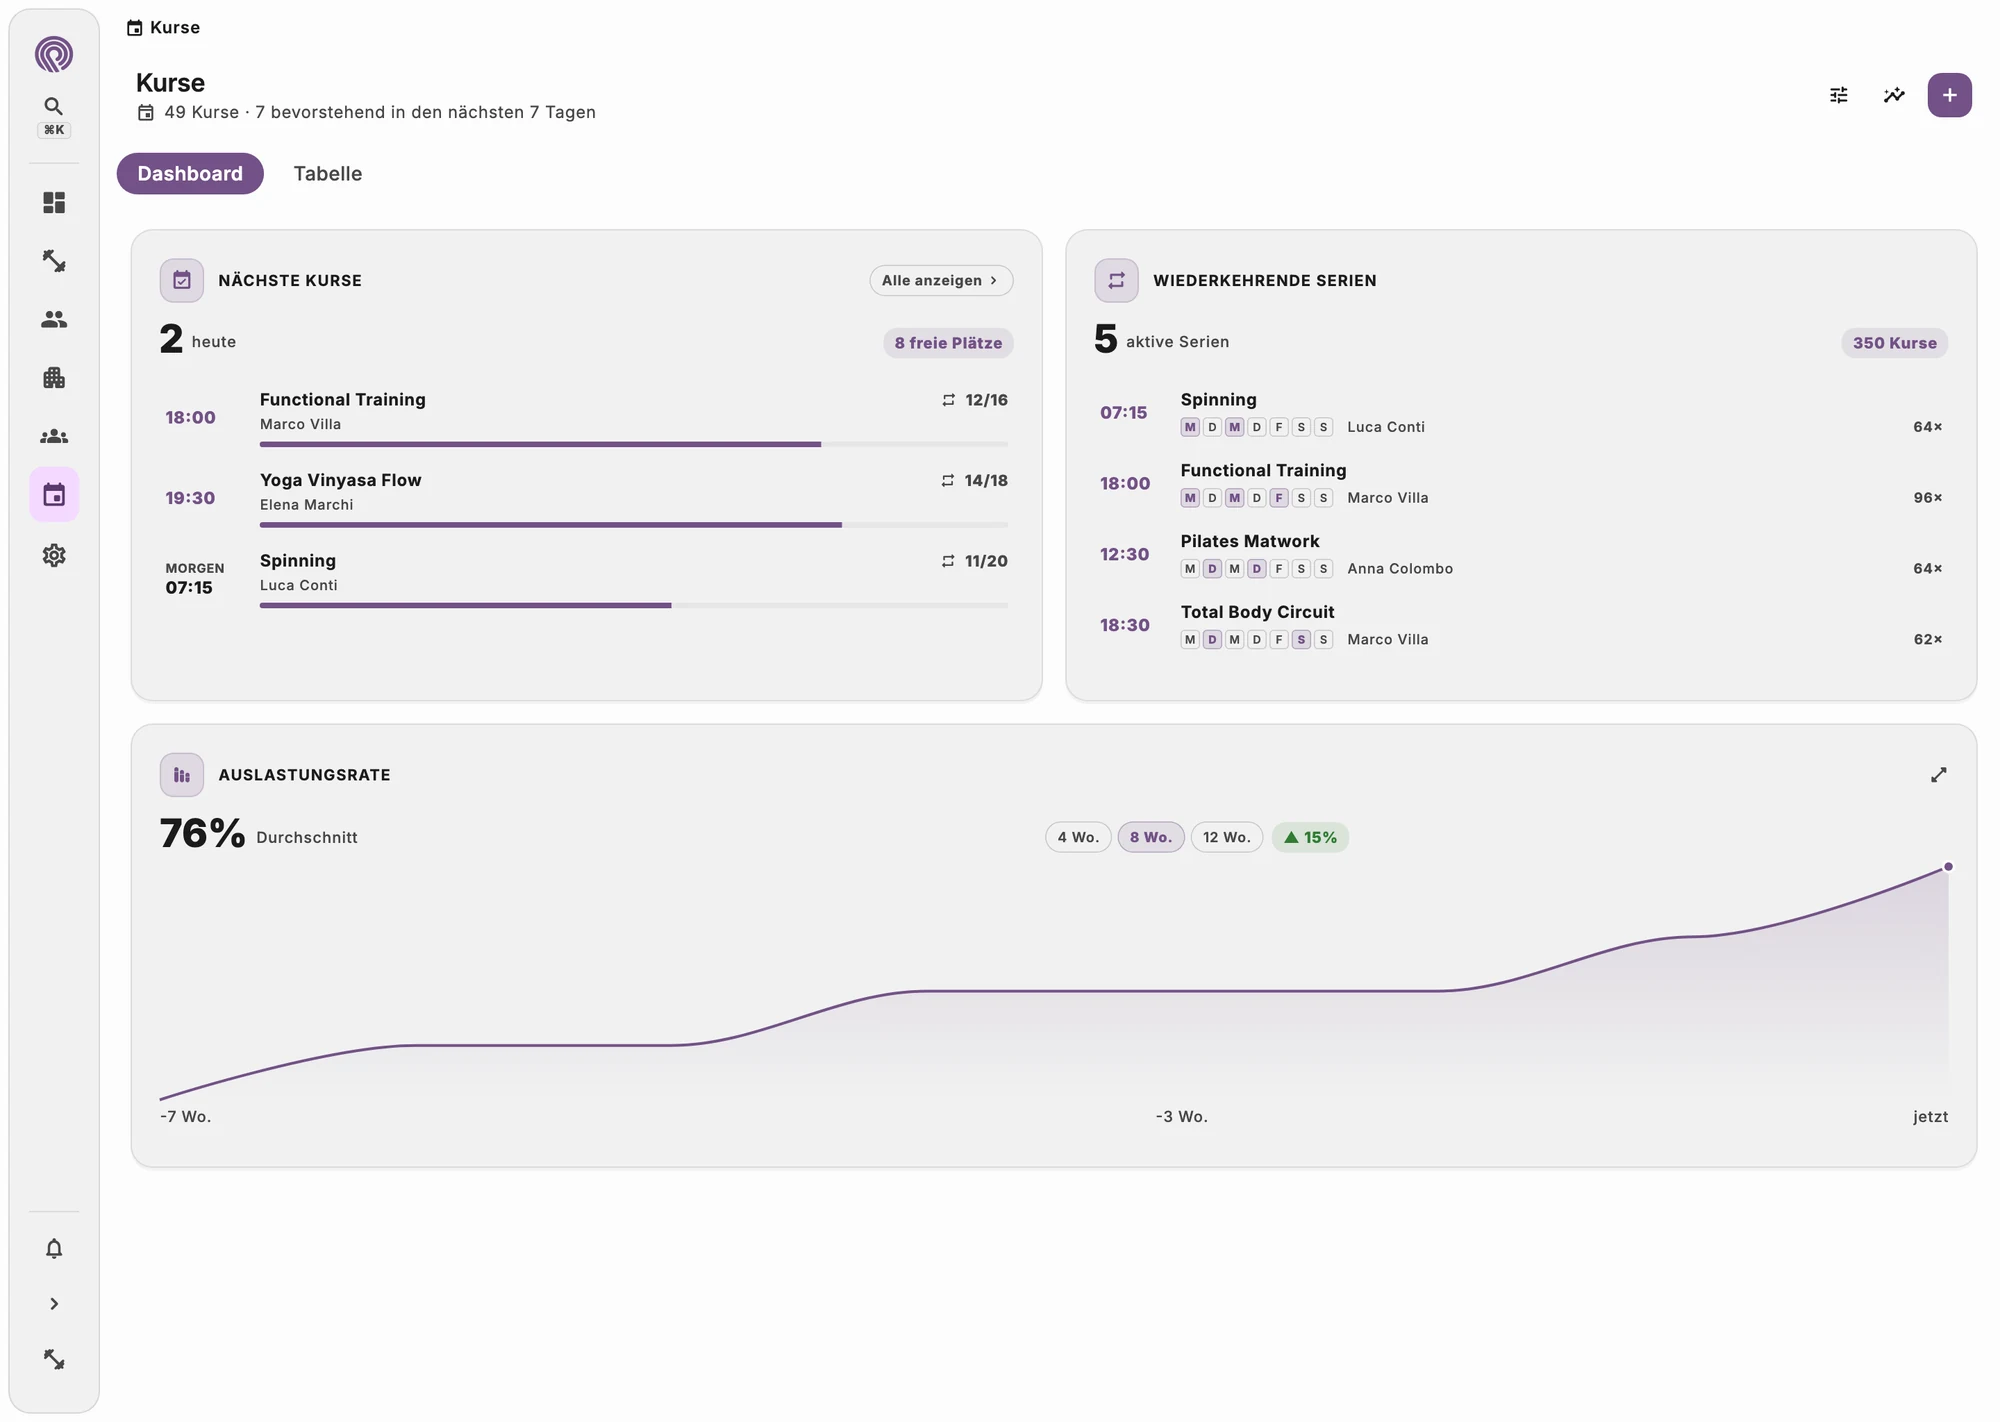Switch to the Dashboard tab

pos(190,174)
